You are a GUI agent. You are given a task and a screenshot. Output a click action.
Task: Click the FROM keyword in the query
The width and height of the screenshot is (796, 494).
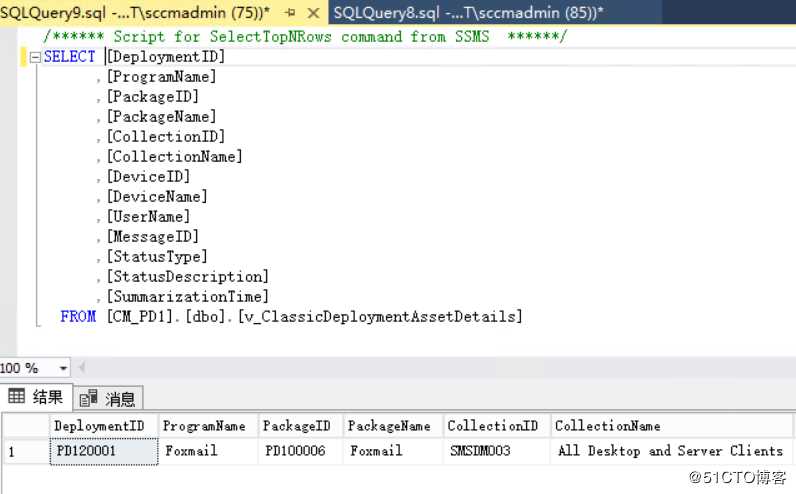pos(78,317)
